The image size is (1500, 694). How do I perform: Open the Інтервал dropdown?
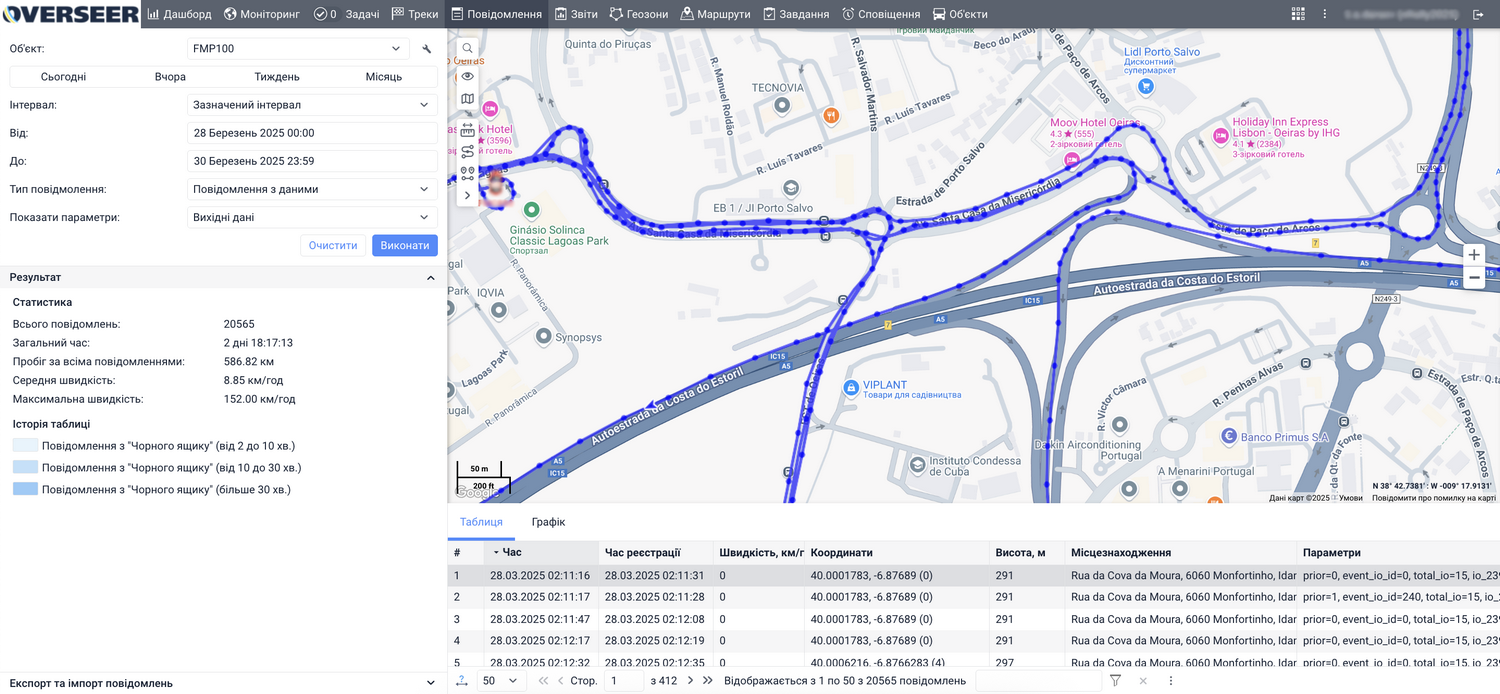pyautogui.click(x=312, y=105)
